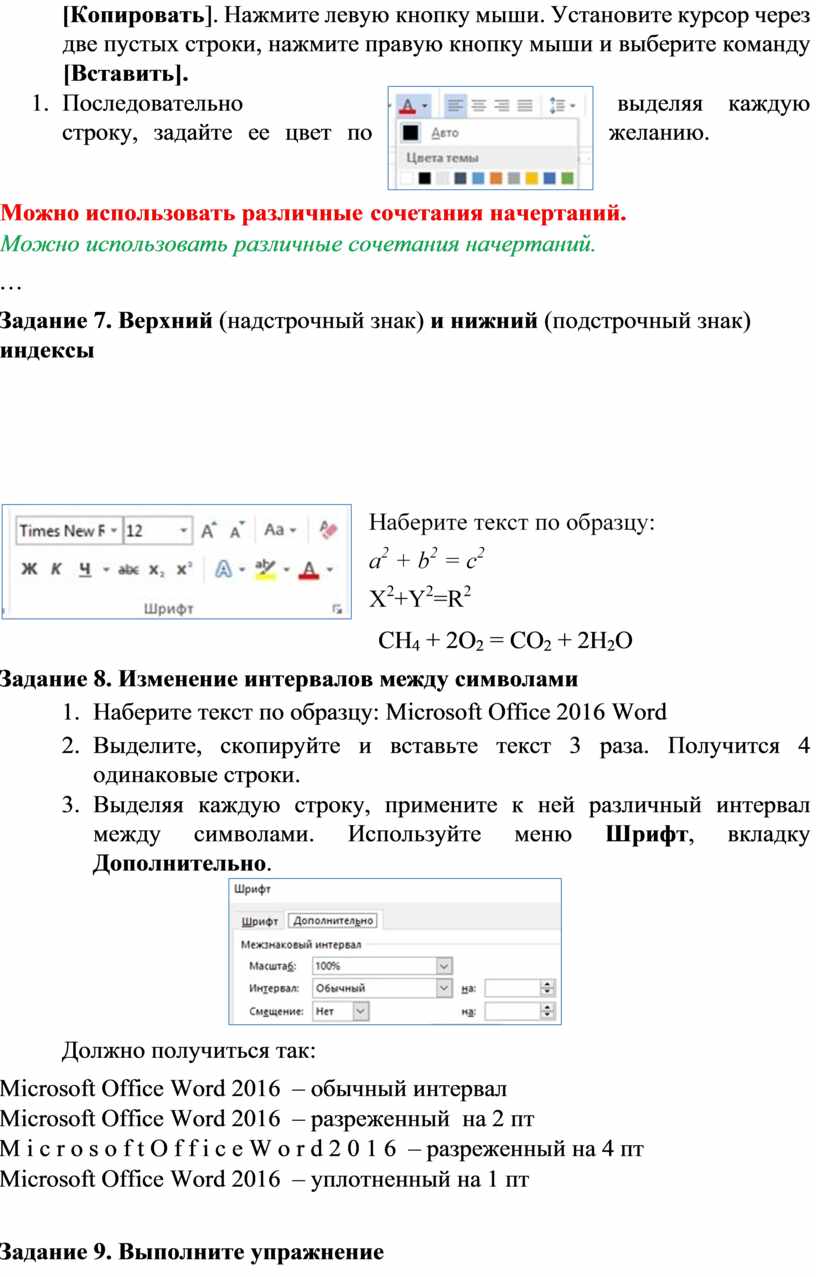Click the line spacing icon
This screenshot has width=816, height=1277.
pyautogui.click(x=556, y=105)
